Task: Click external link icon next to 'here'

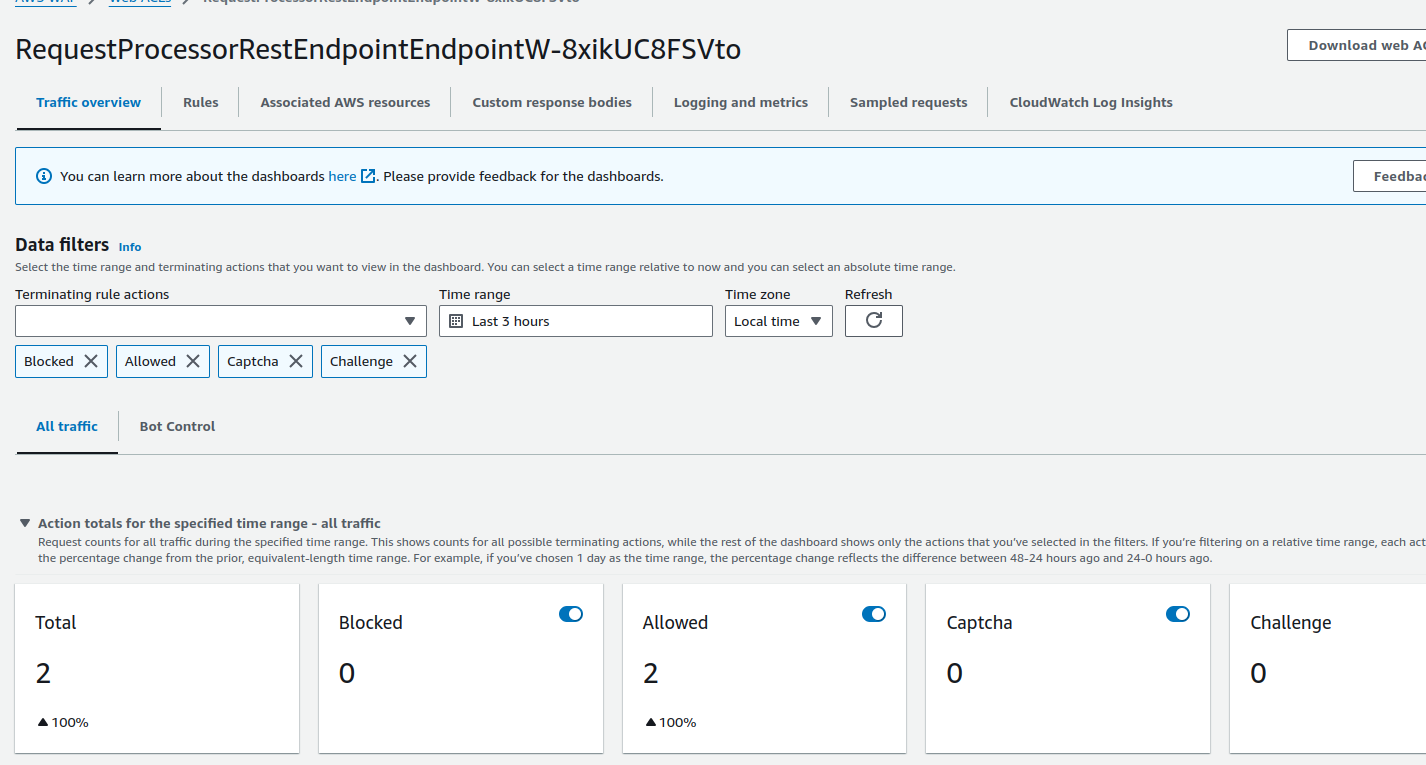Action: point(368,176)
